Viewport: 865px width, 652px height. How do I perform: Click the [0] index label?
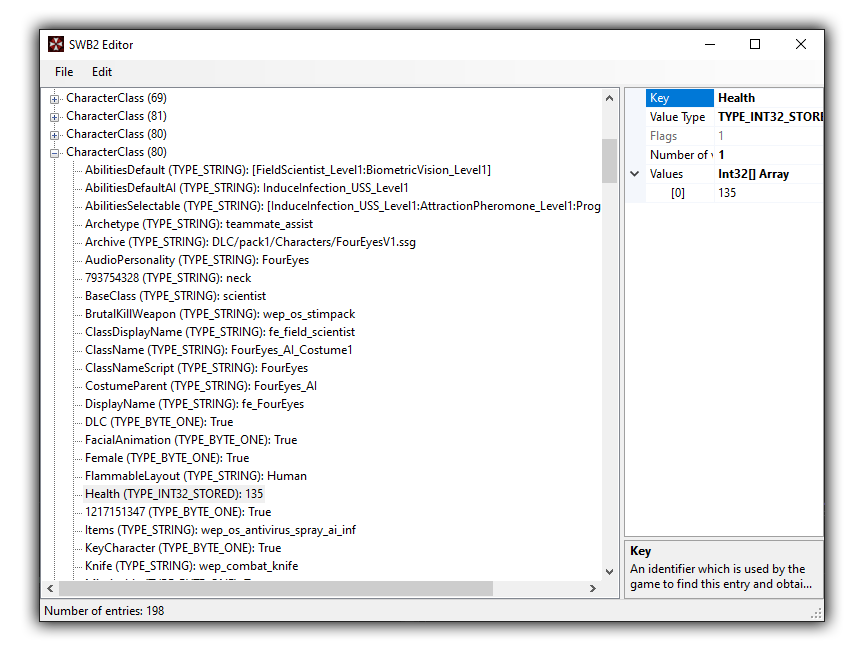click(678, 193)
